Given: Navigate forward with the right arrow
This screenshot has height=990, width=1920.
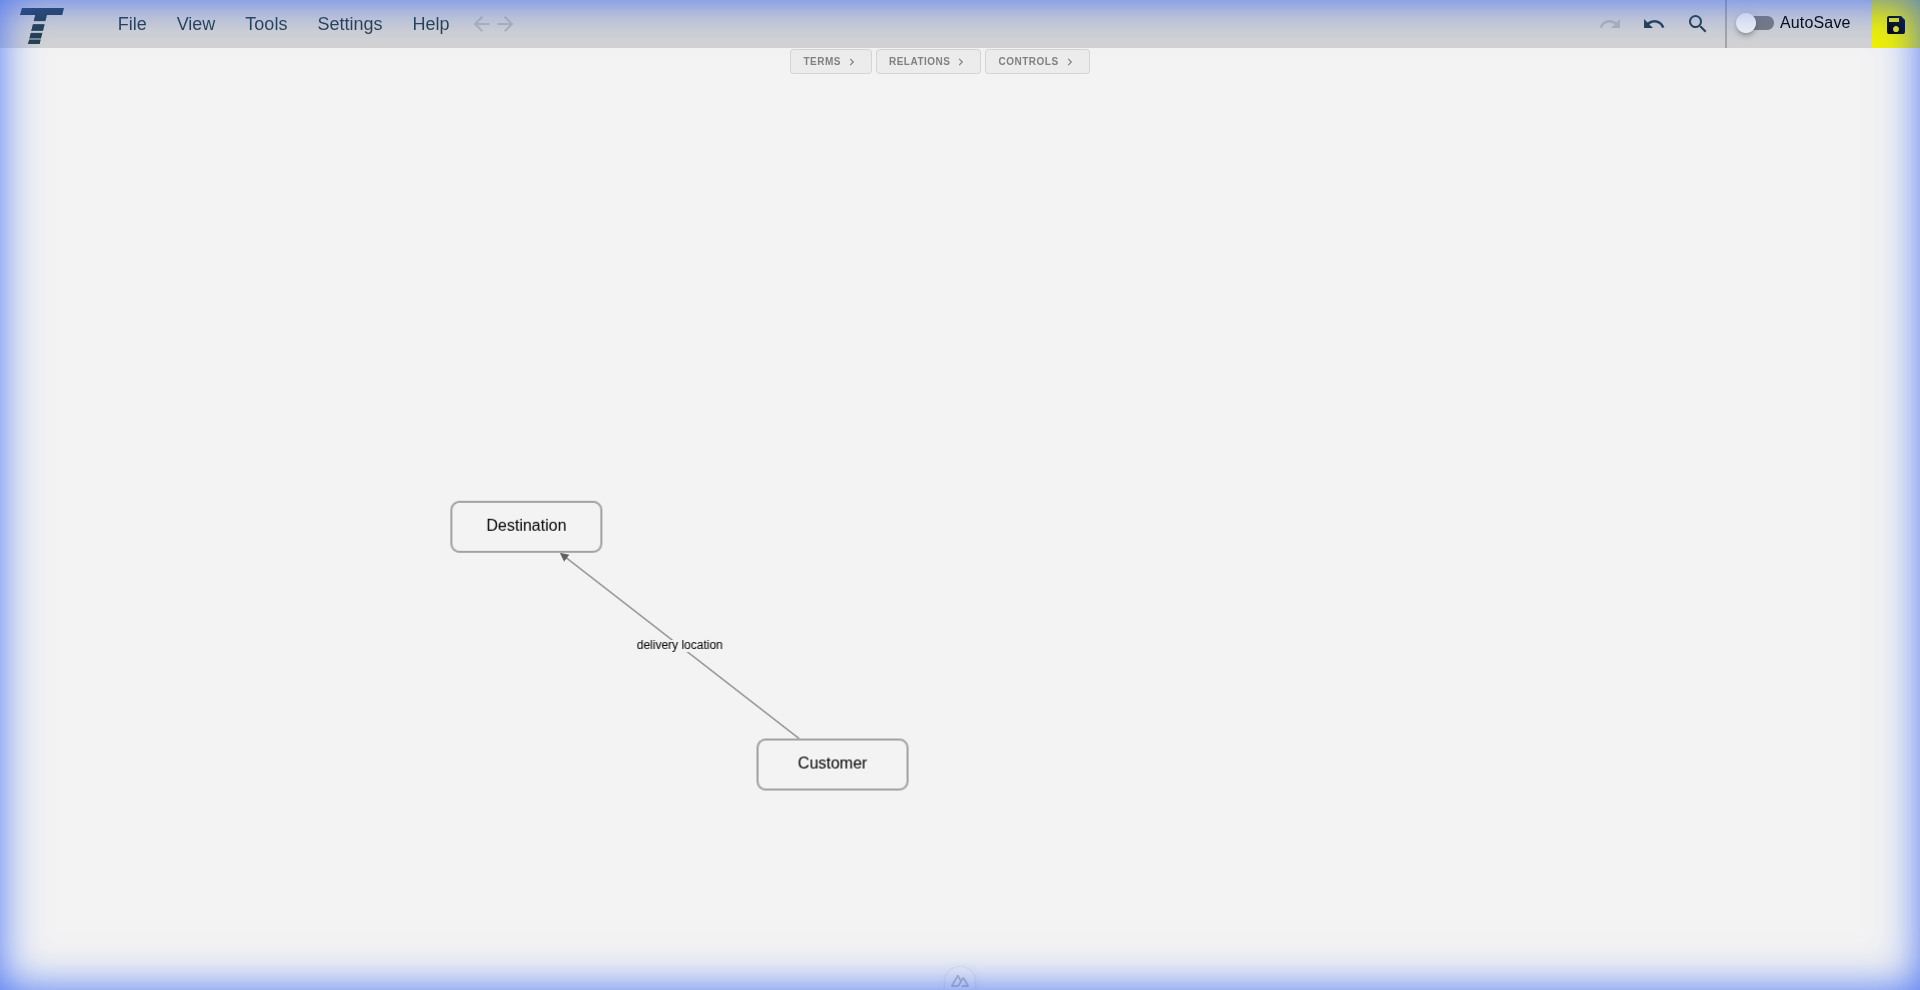Looking at the screenshot, I should (506, 24).
